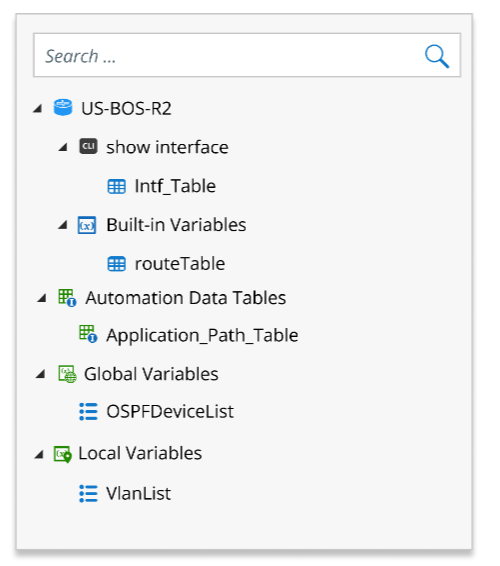This screenshot has height=566, width=500.
Task: Click the table icon next to routeTable
Action: pos(117,264)
